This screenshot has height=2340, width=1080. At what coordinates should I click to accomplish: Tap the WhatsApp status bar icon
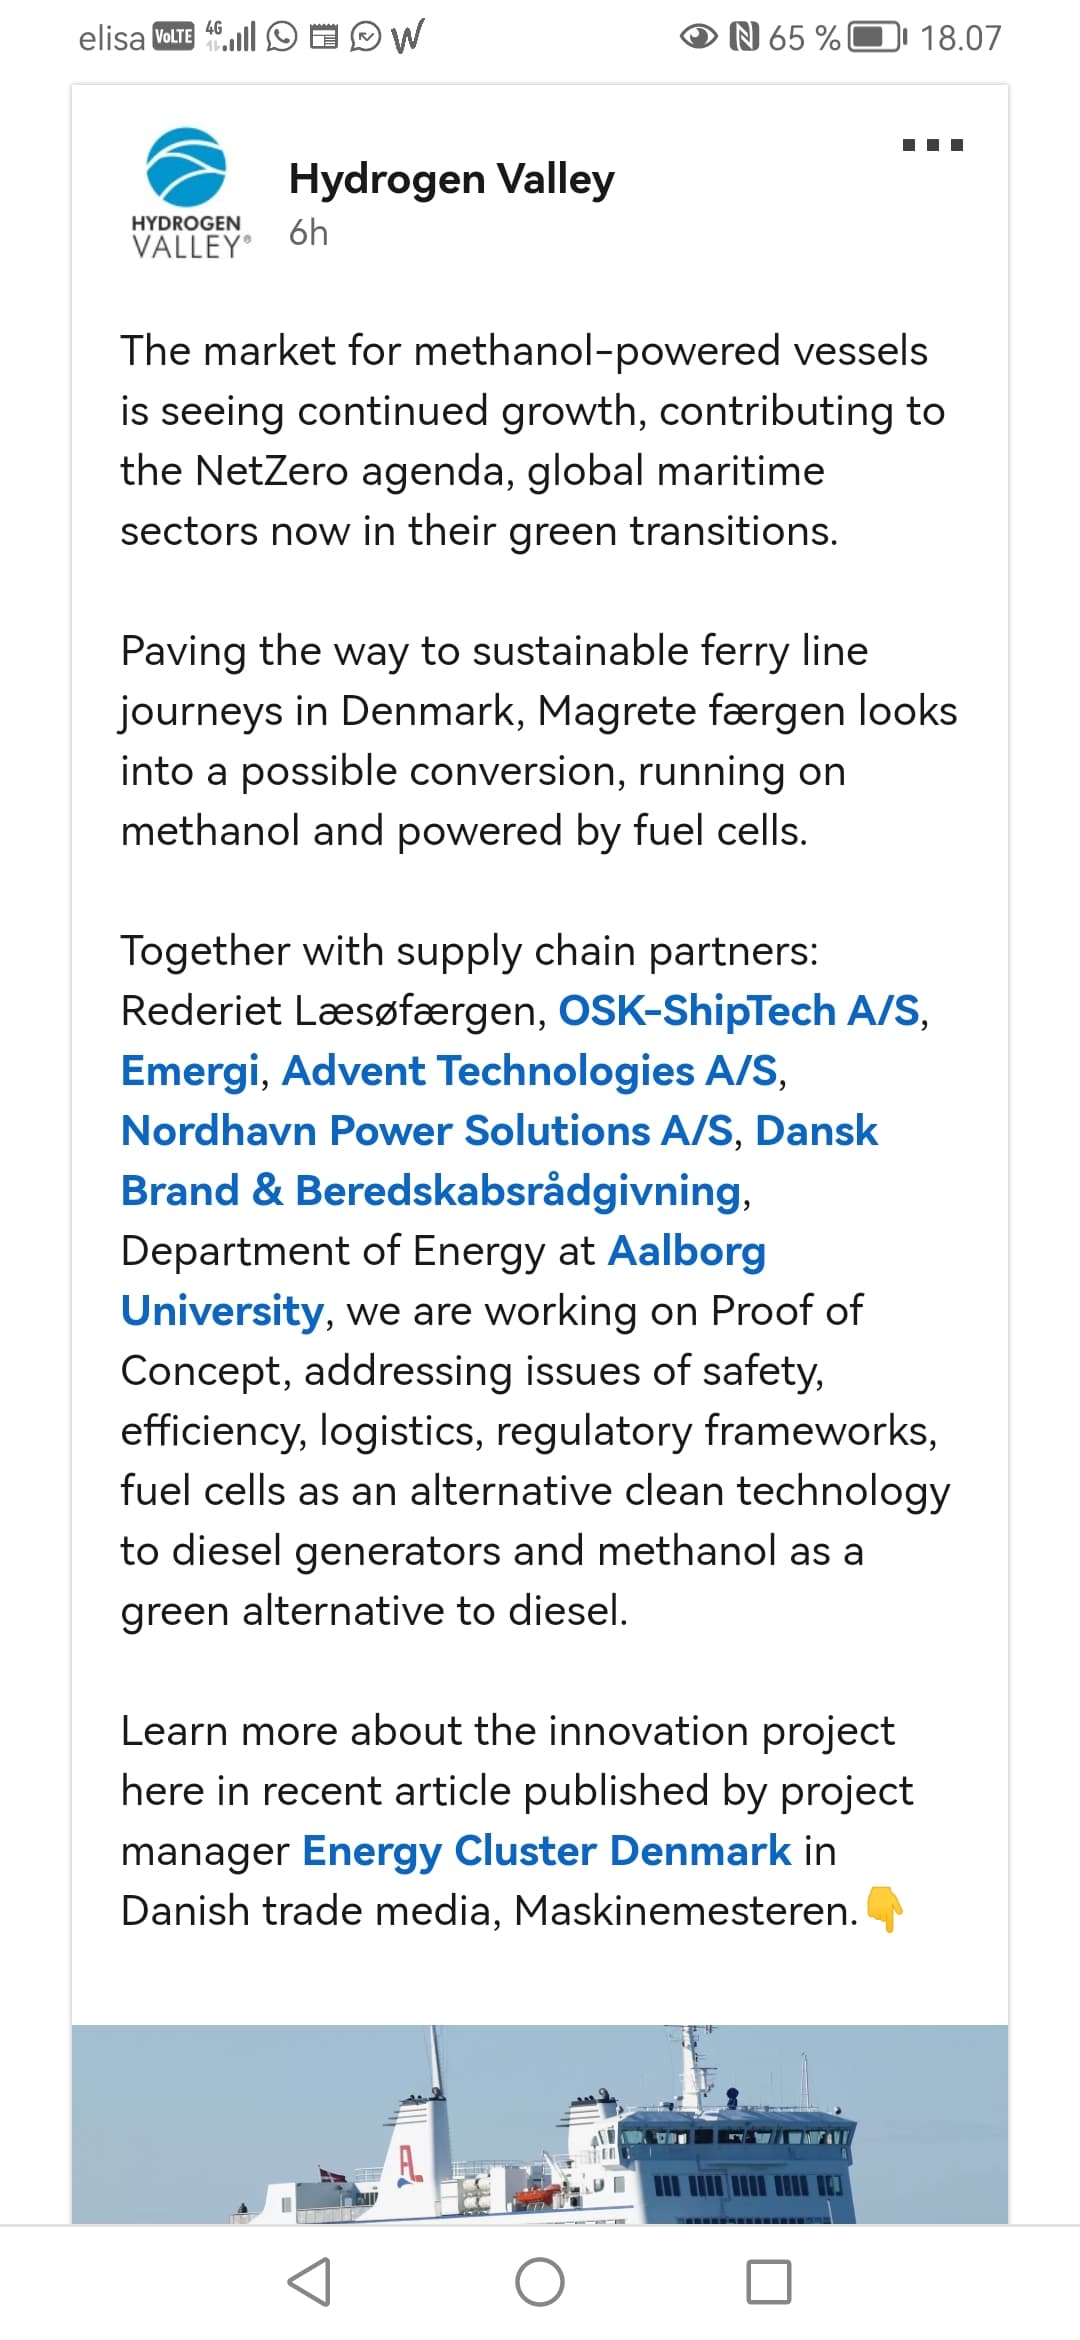282,38
